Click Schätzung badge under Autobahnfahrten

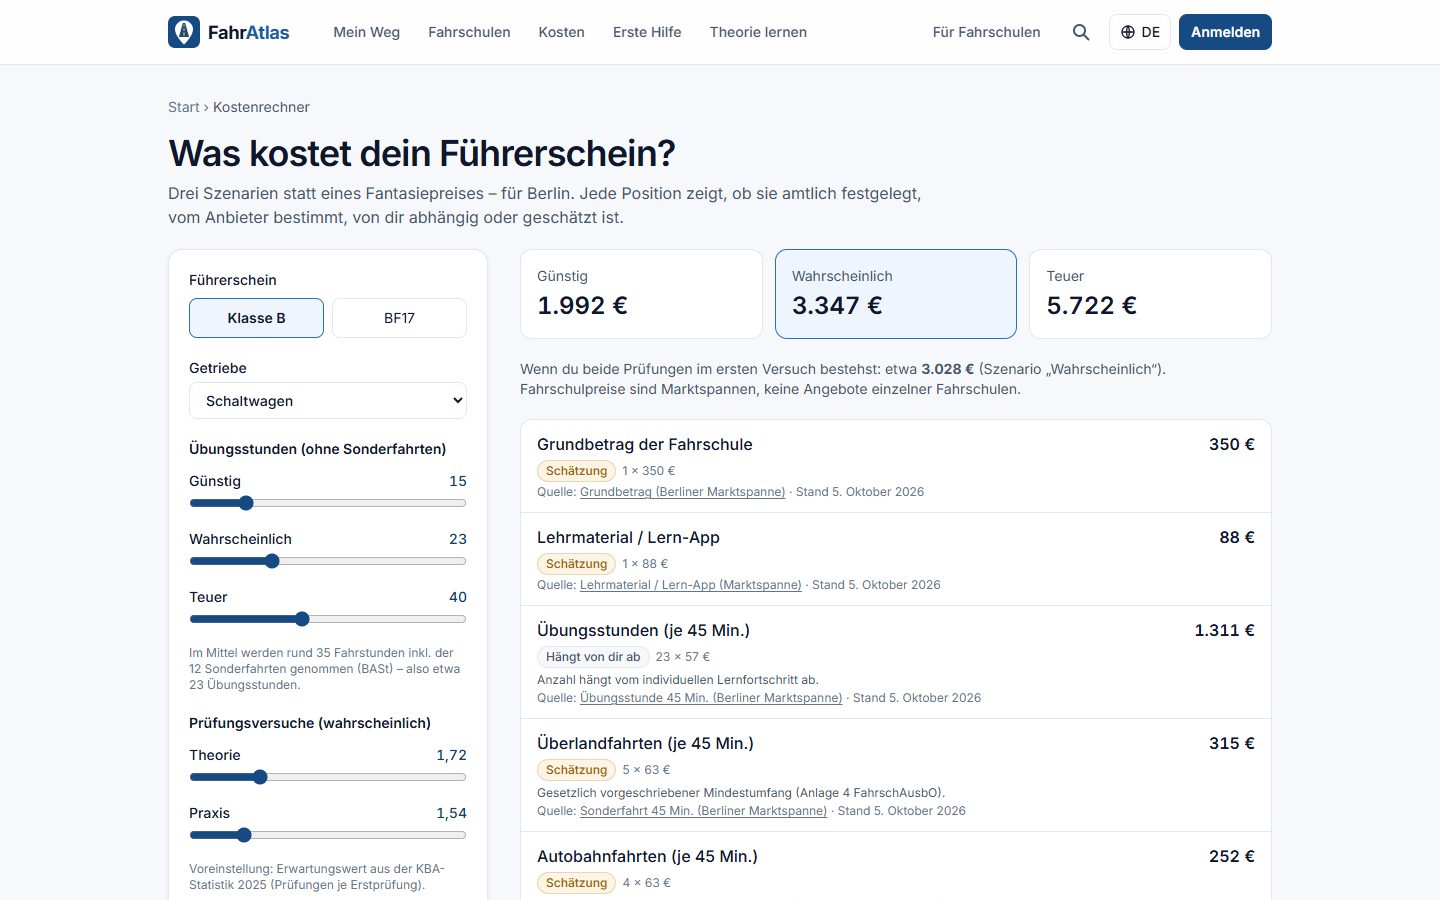pos(576,883)
